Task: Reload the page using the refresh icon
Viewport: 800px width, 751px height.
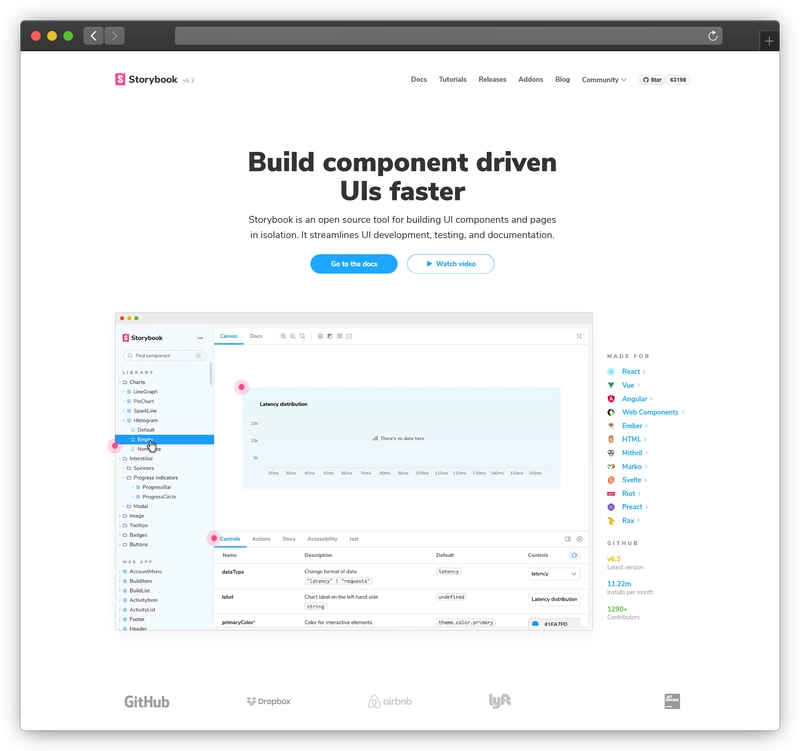Action: point(713,36)
